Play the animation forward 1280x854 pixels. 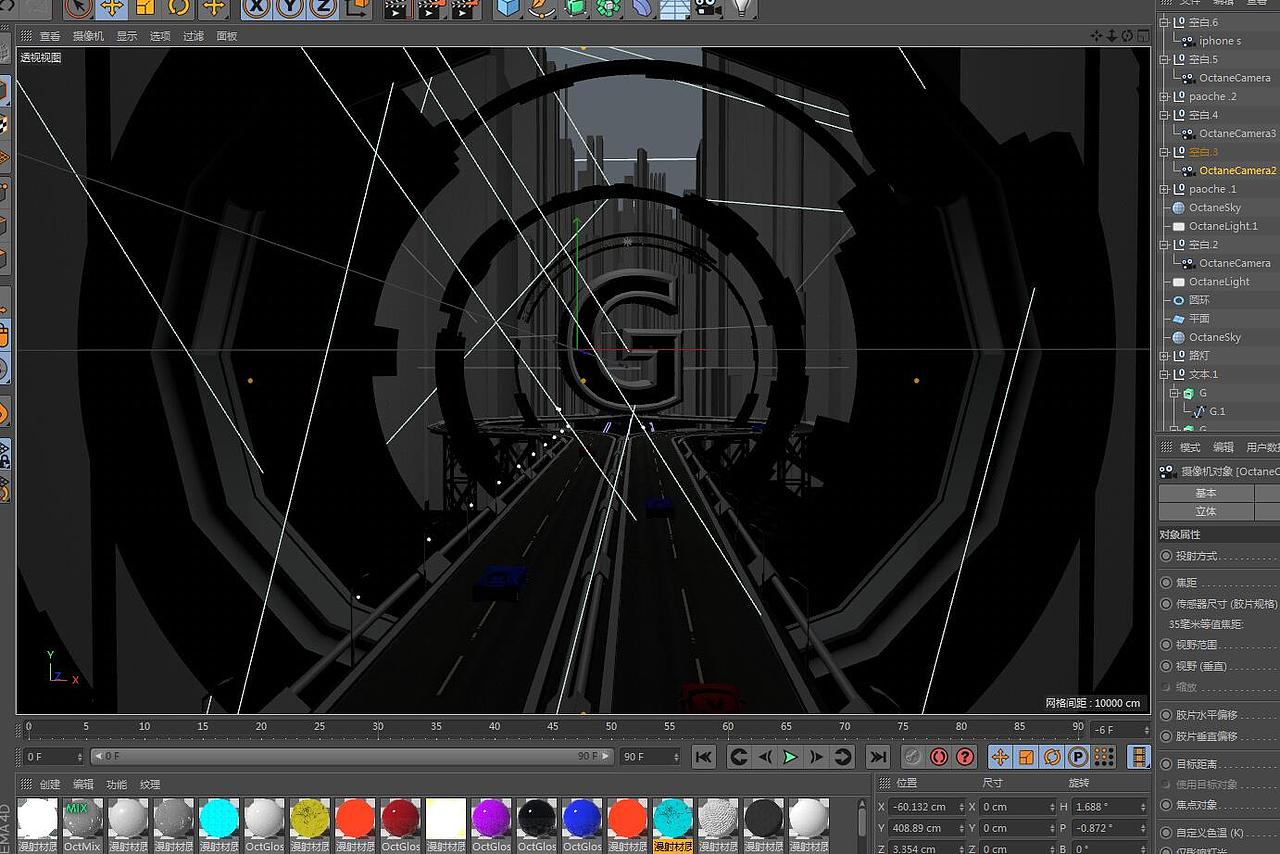[x=790, y=757]
